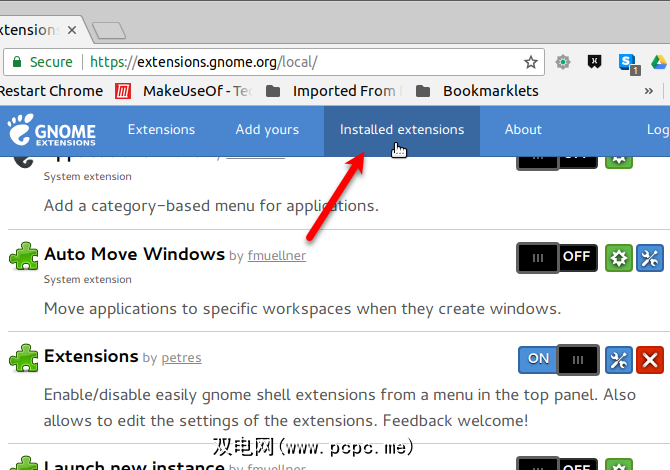Toggle the Launch new instance switch
This screenshot has width=670, height=470.
tap(557, 463)
